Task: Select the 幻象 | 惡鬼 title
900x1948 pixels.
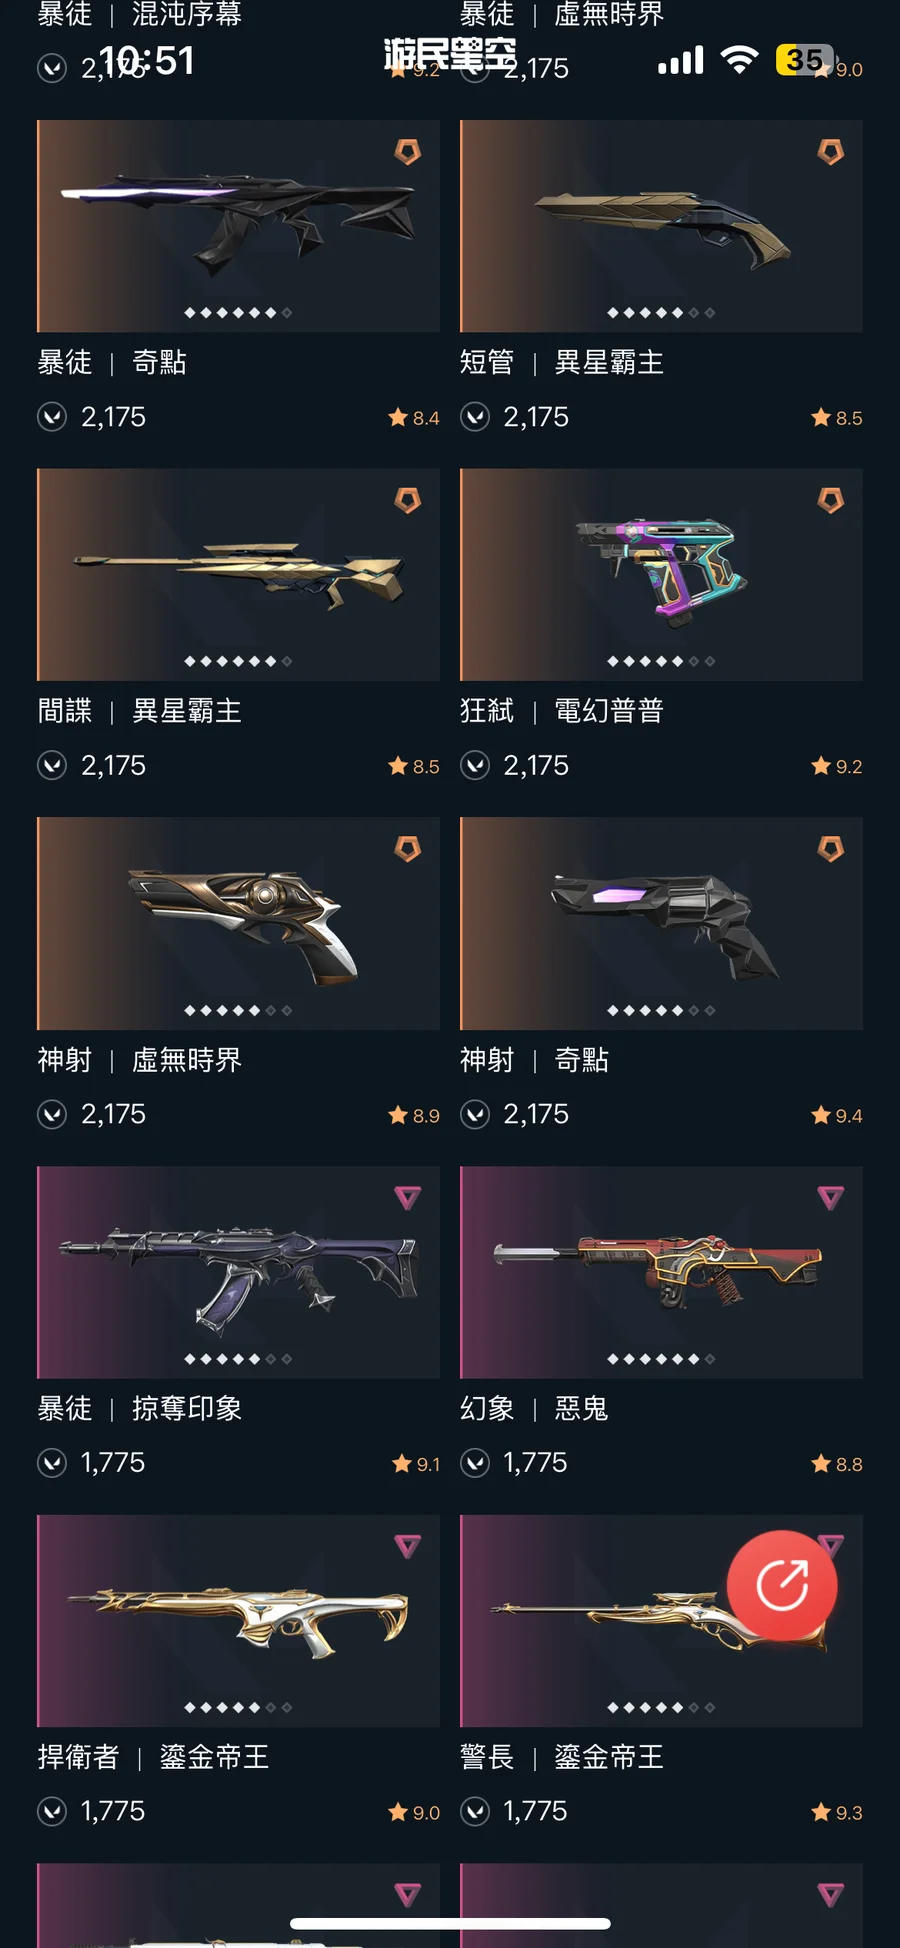Action: click(x=534, y=1408)
